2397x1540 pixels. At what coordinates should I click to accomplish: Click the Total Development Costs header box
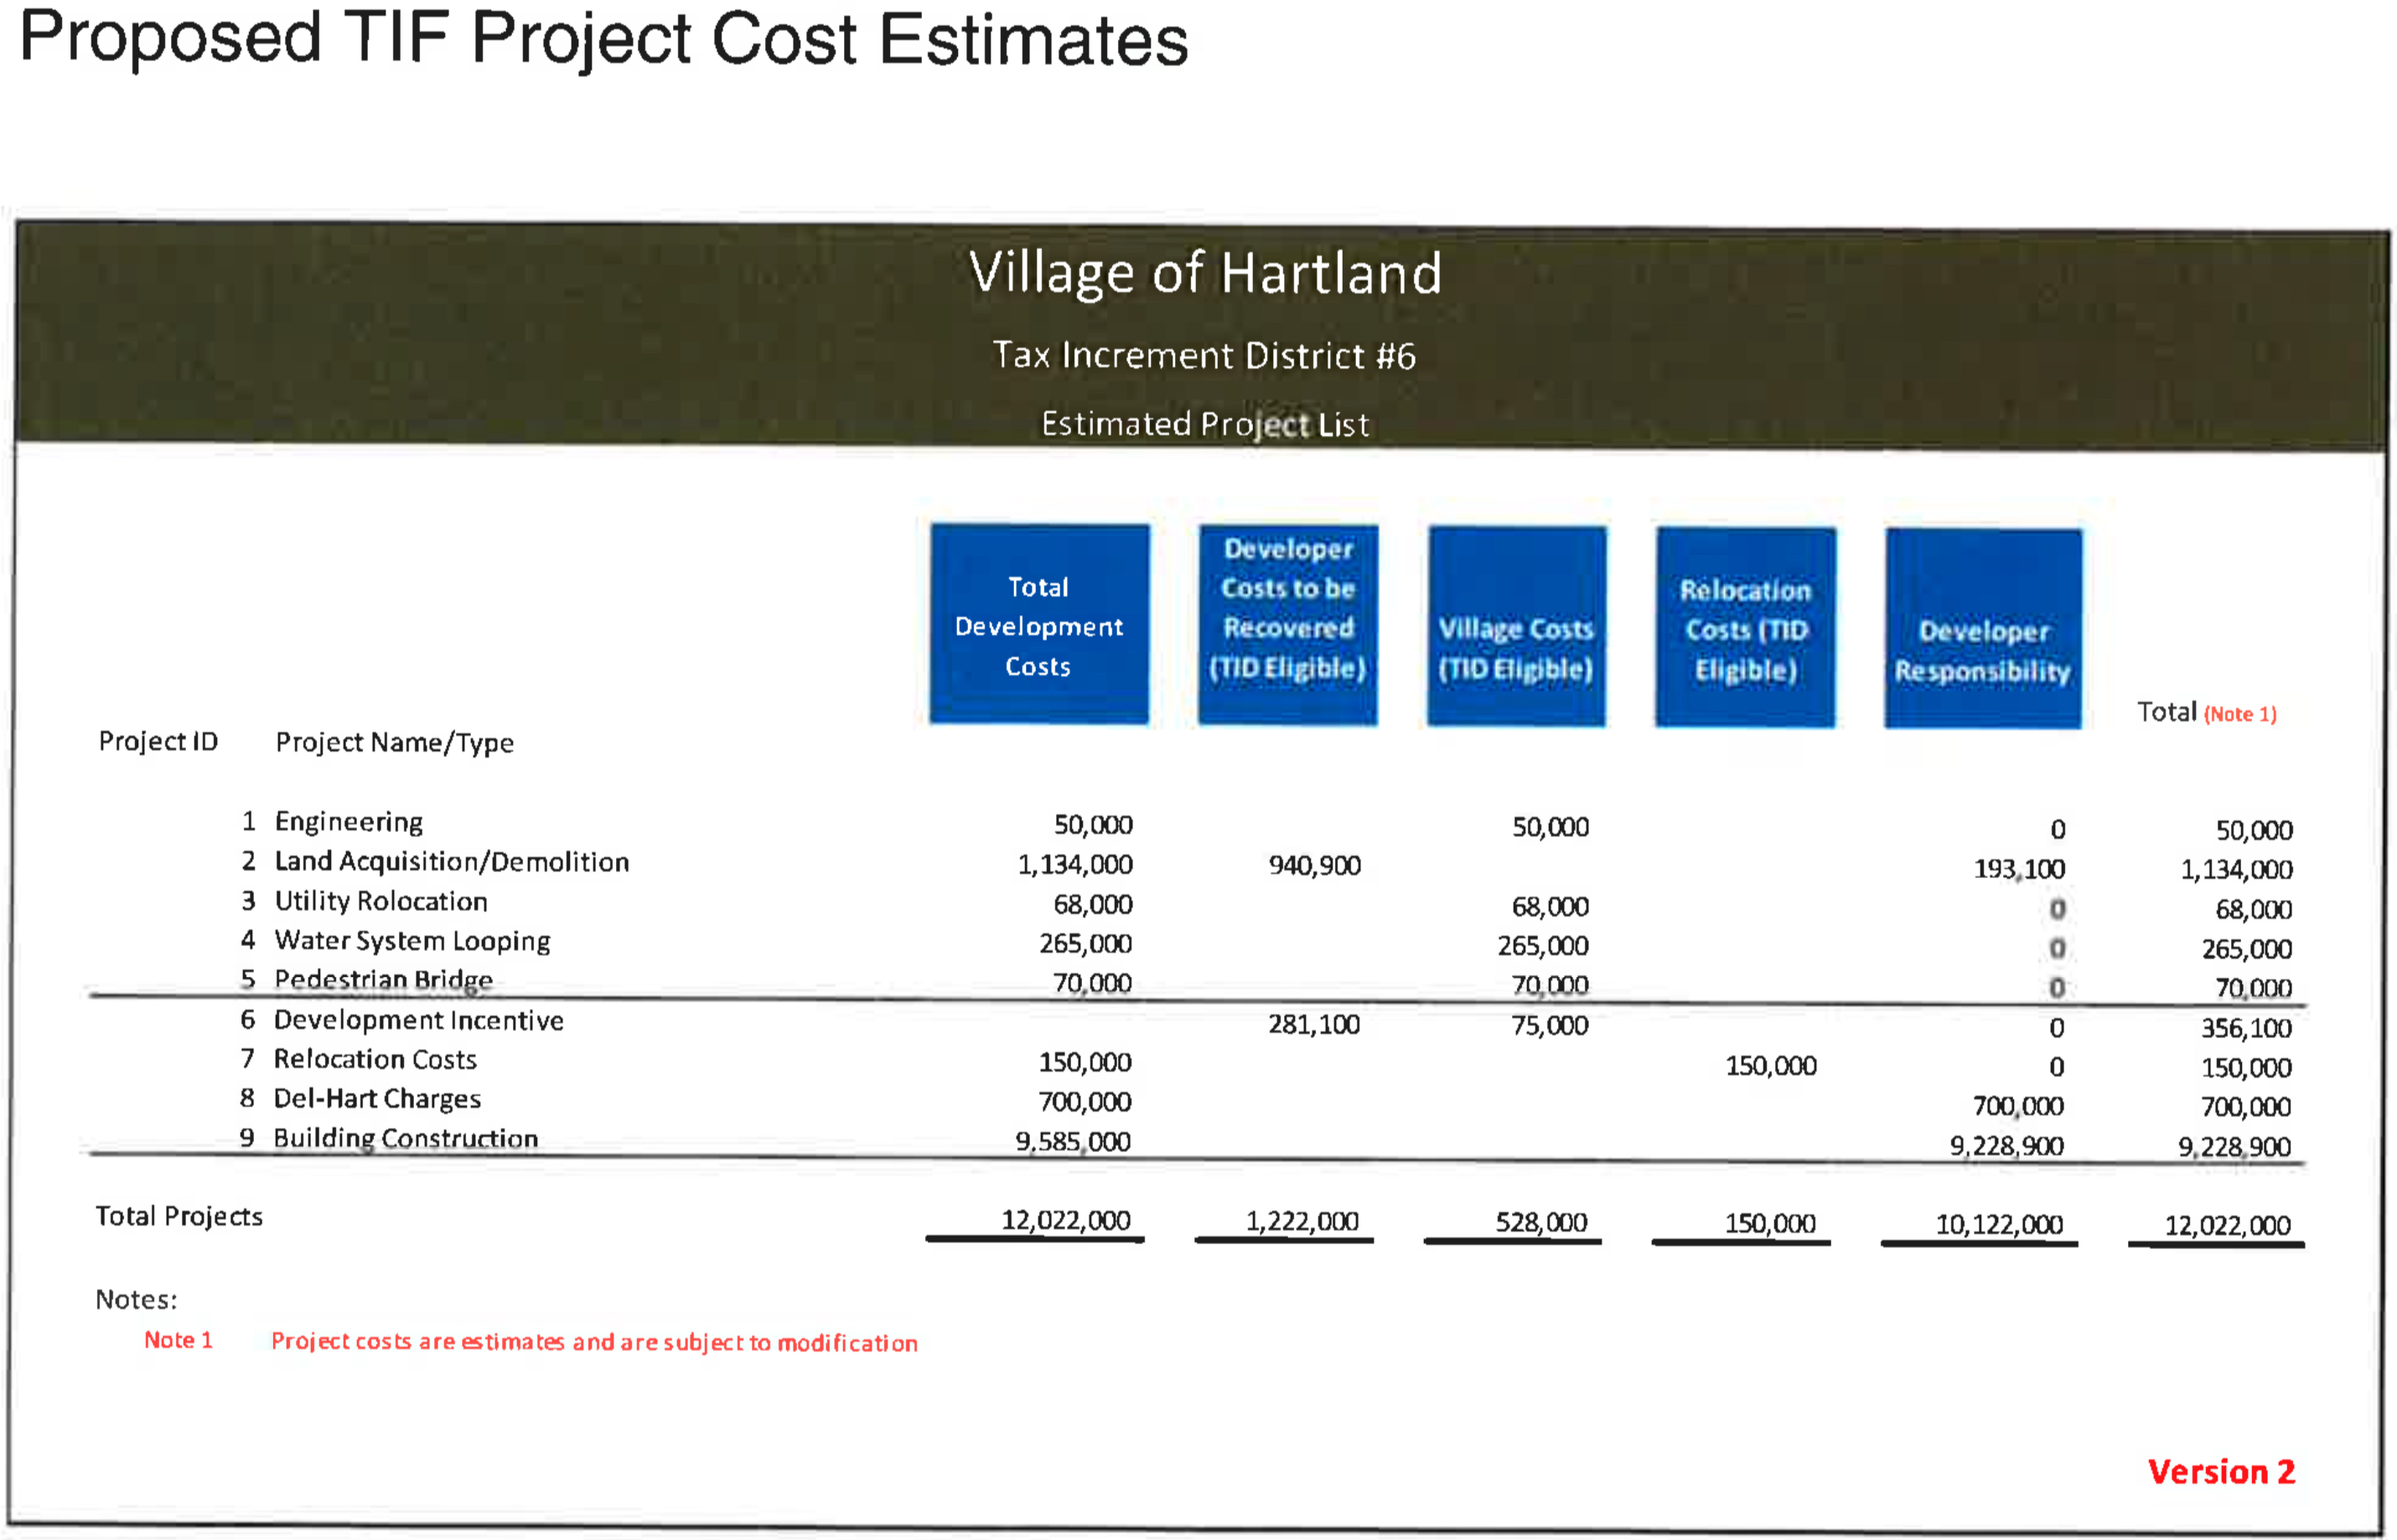pyautogui.click(x=1038, y=625)
